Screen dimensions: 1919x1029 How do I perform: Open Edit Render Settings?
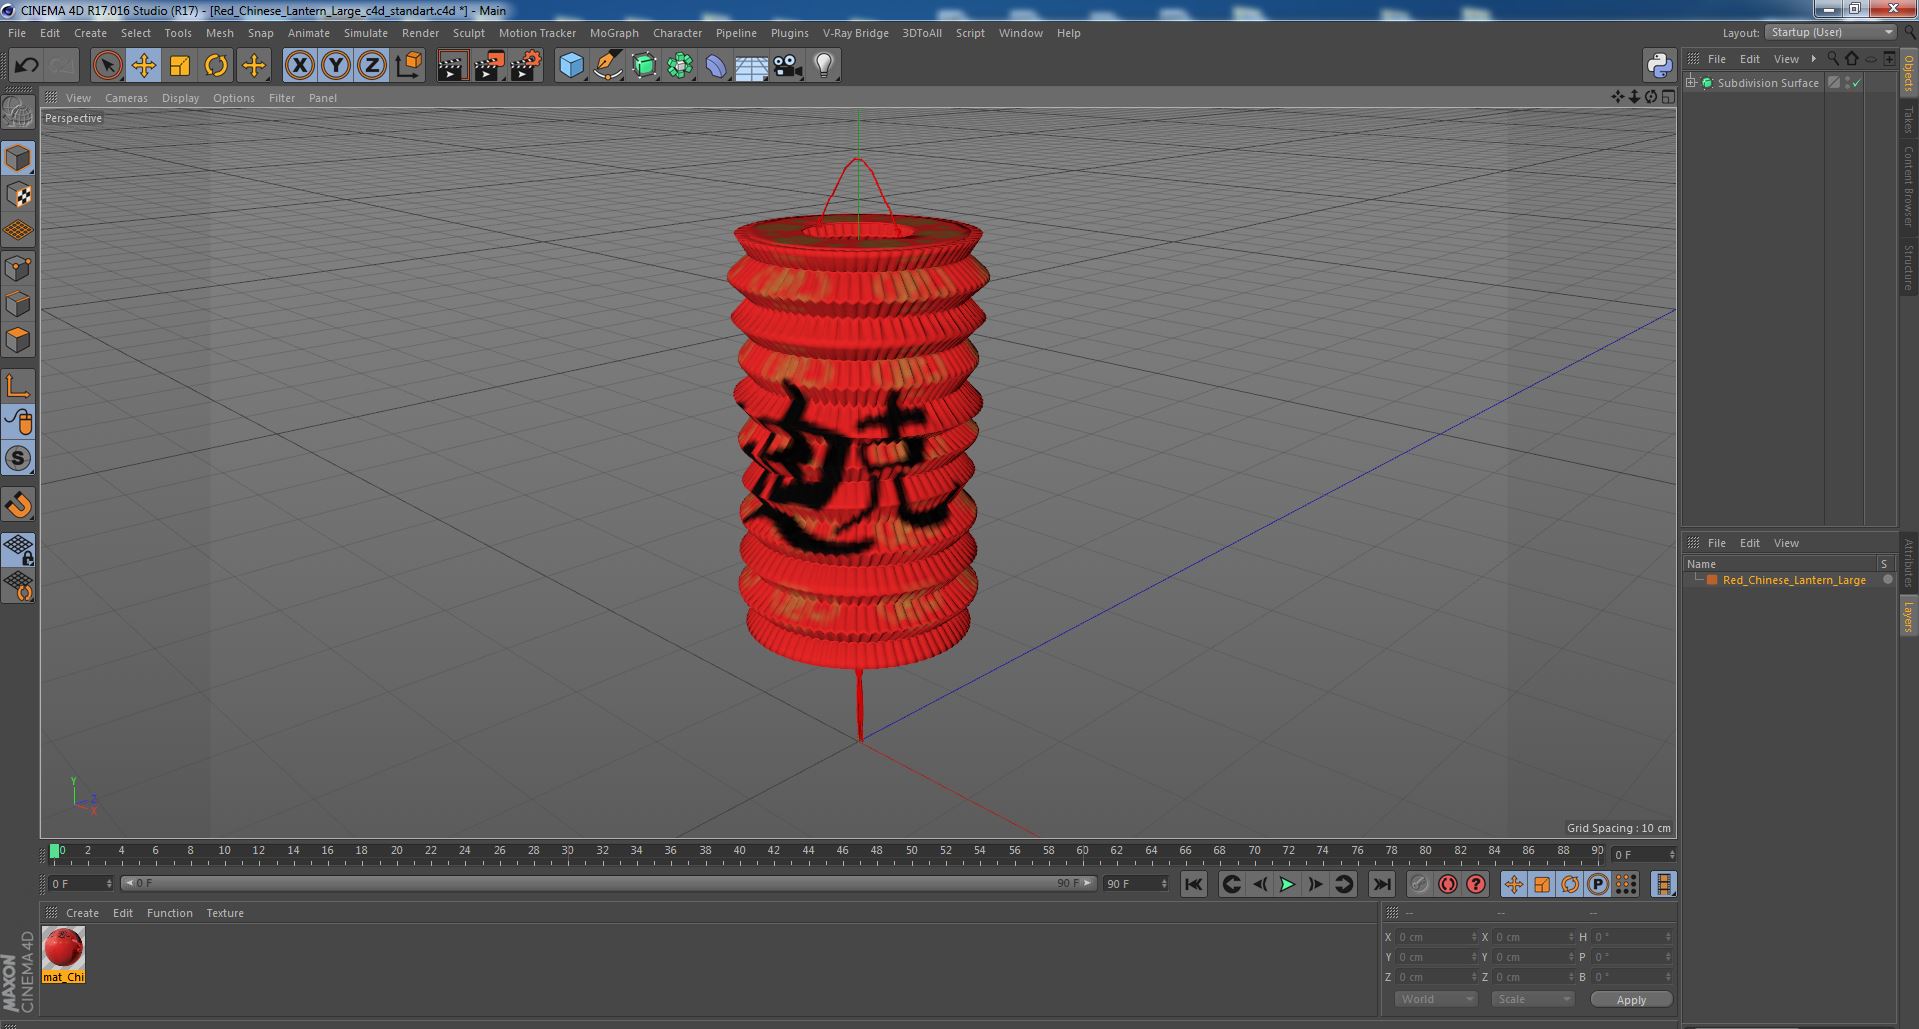pyautogui.click(x=526, y=66)
